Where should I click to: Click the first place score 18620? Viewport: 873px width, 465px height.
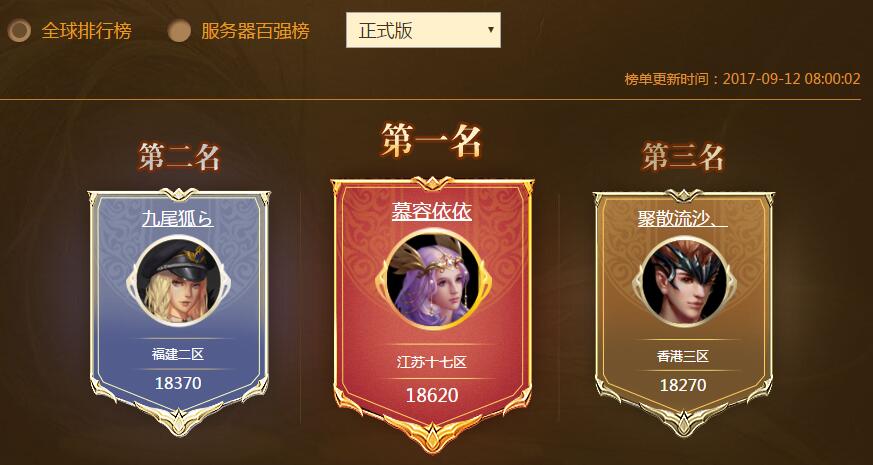click(x=432, y=395)
